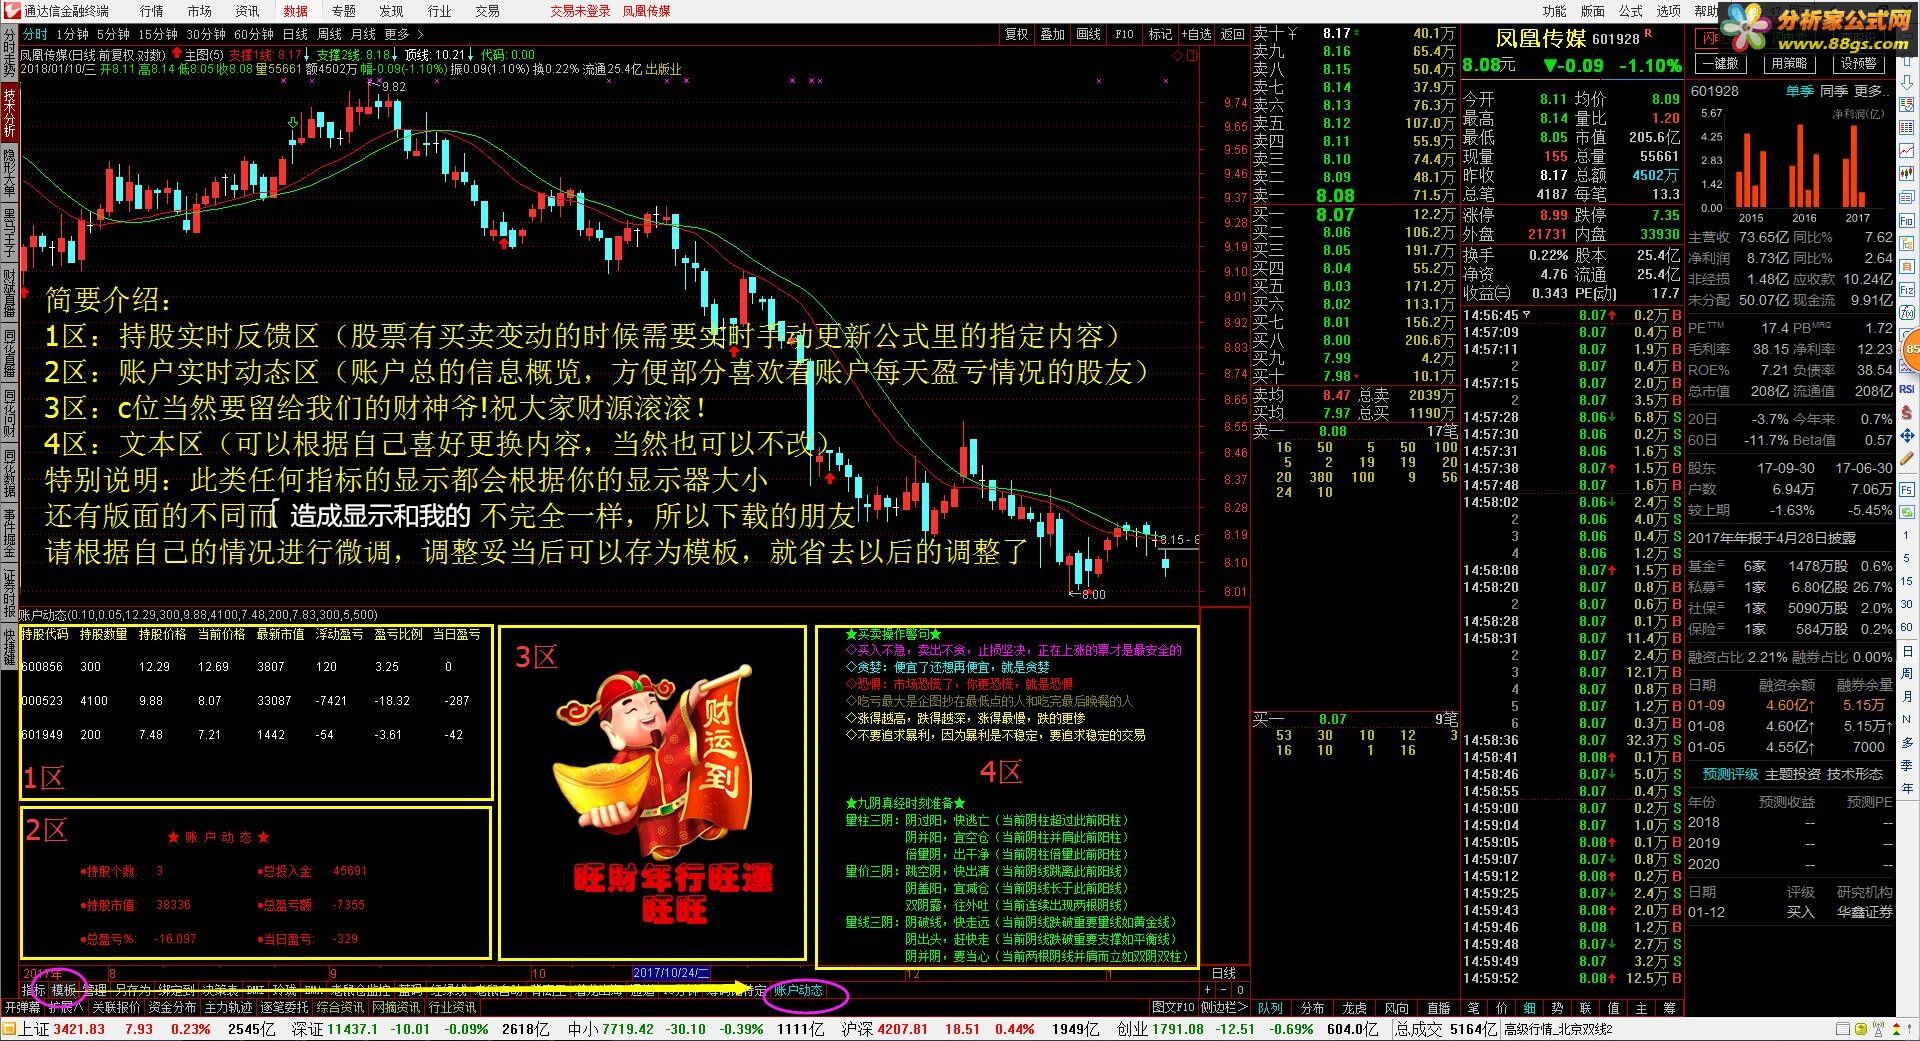Click the 标记 marker tool button
The image size is (1920, 1041).
1160,34
